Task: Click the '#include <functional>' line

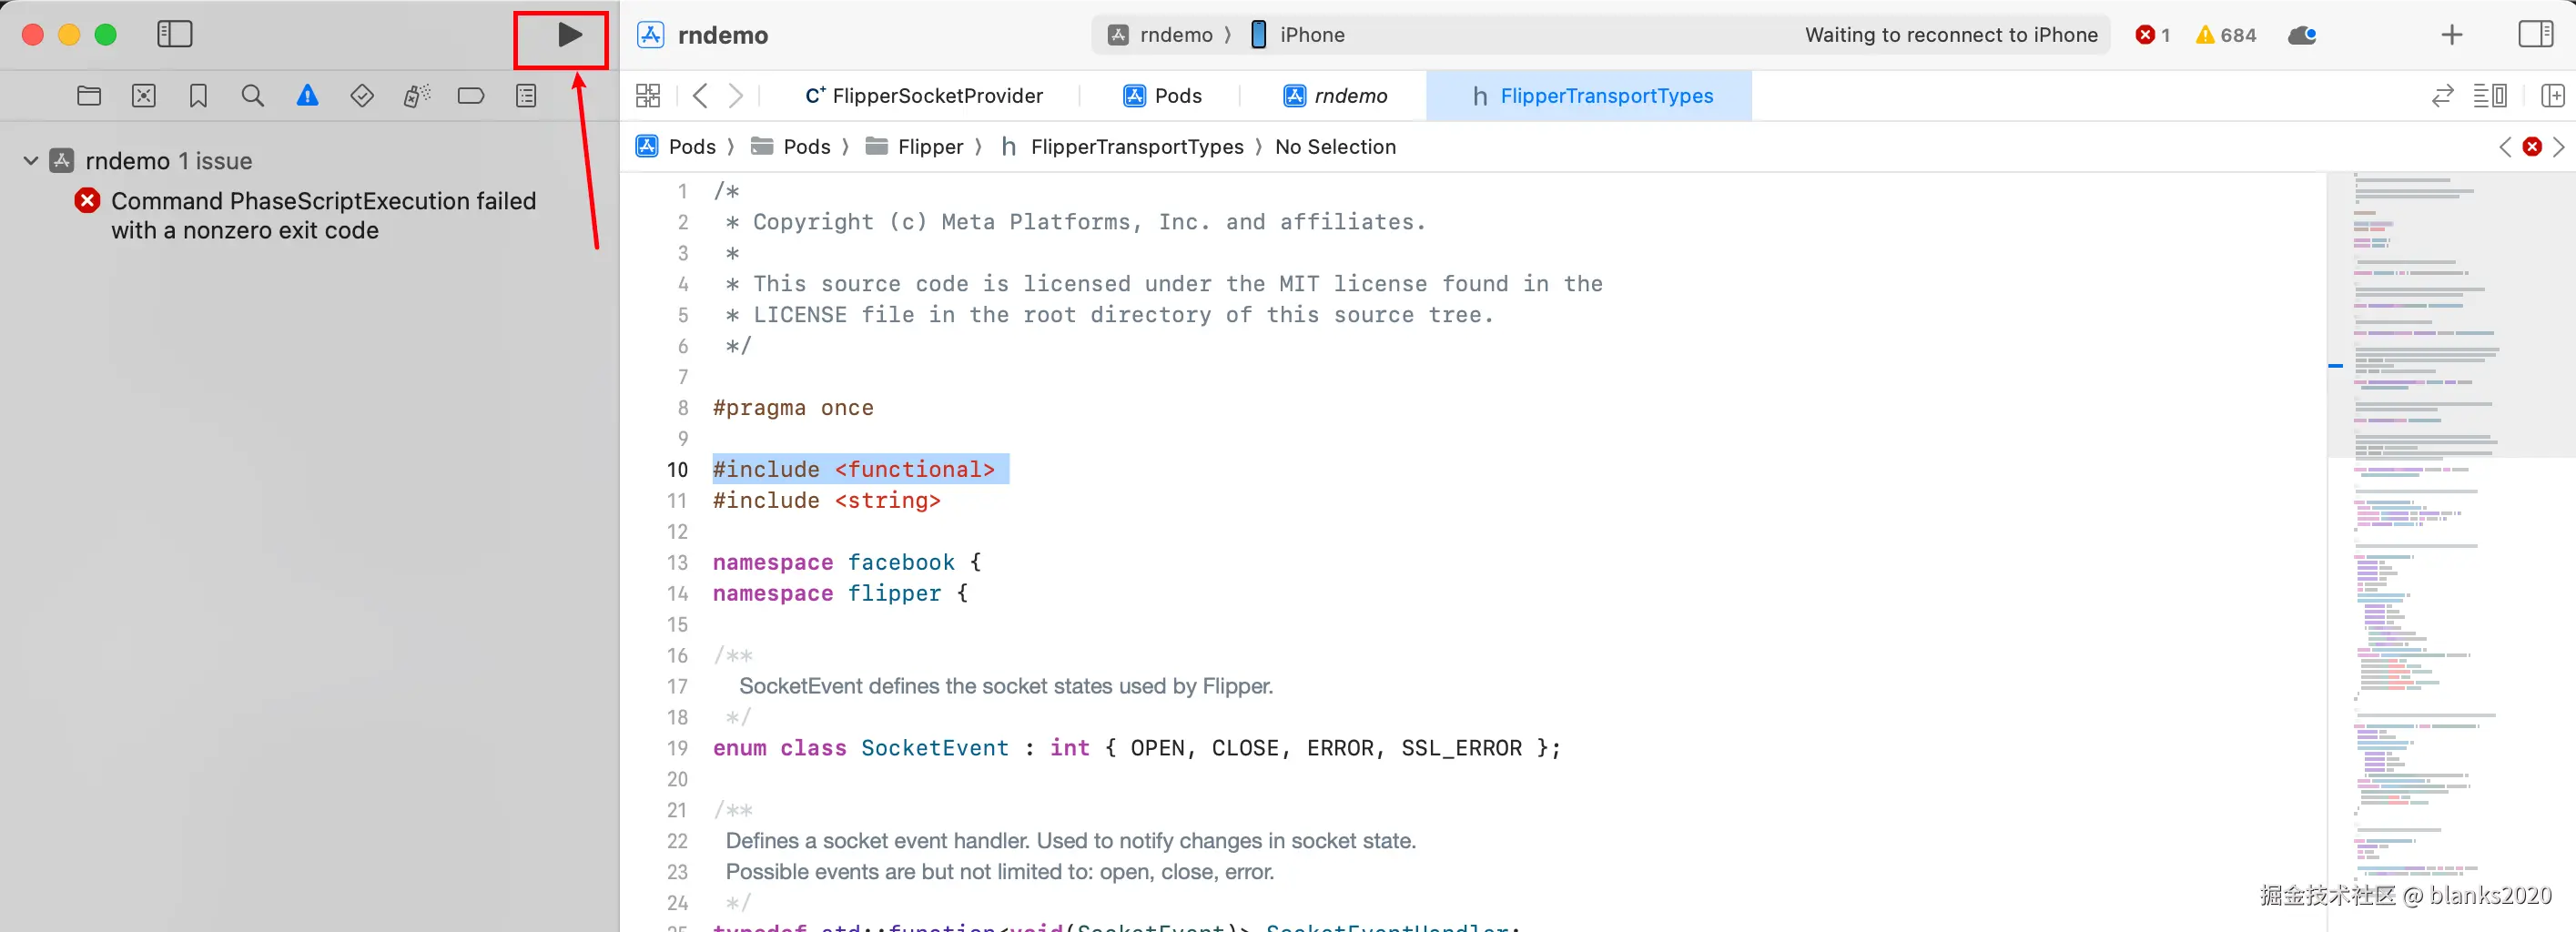Action: coord(854,470)
